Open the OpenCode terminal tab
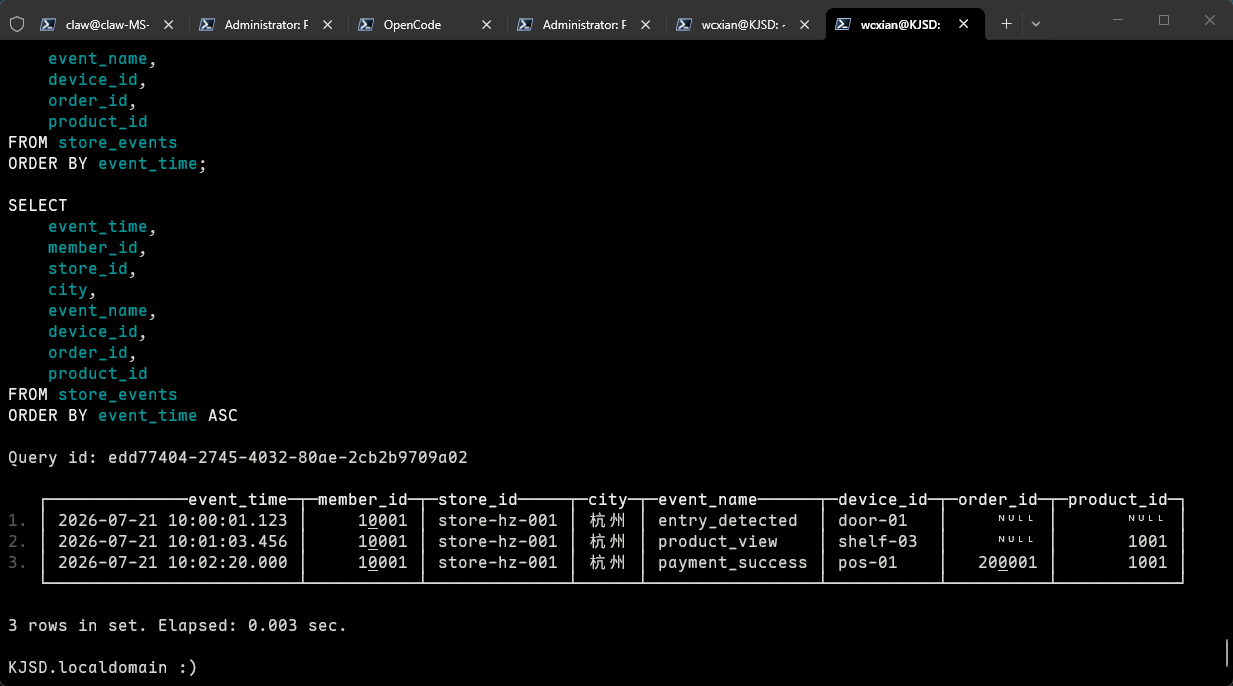The height and width of the screenshot is (686, 1233). coord(427,24)
